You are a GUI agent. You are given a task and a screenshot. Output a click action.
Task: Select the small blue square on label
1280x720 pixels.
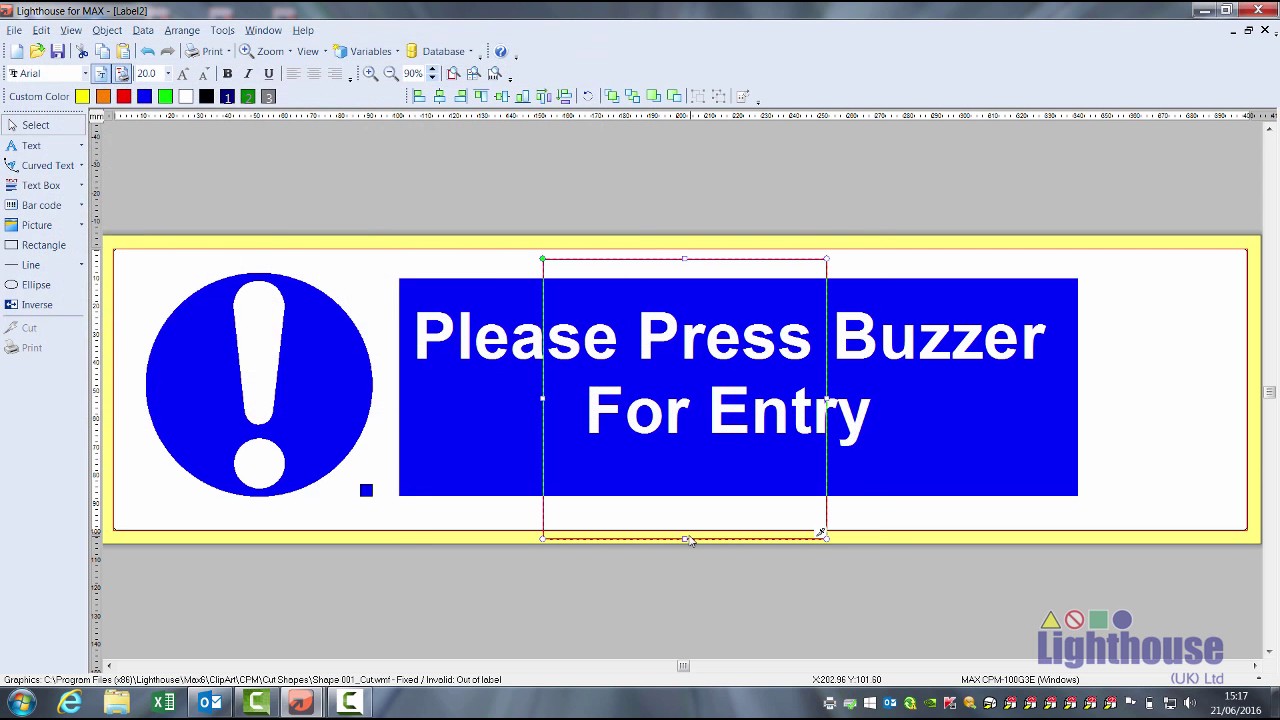366,490
